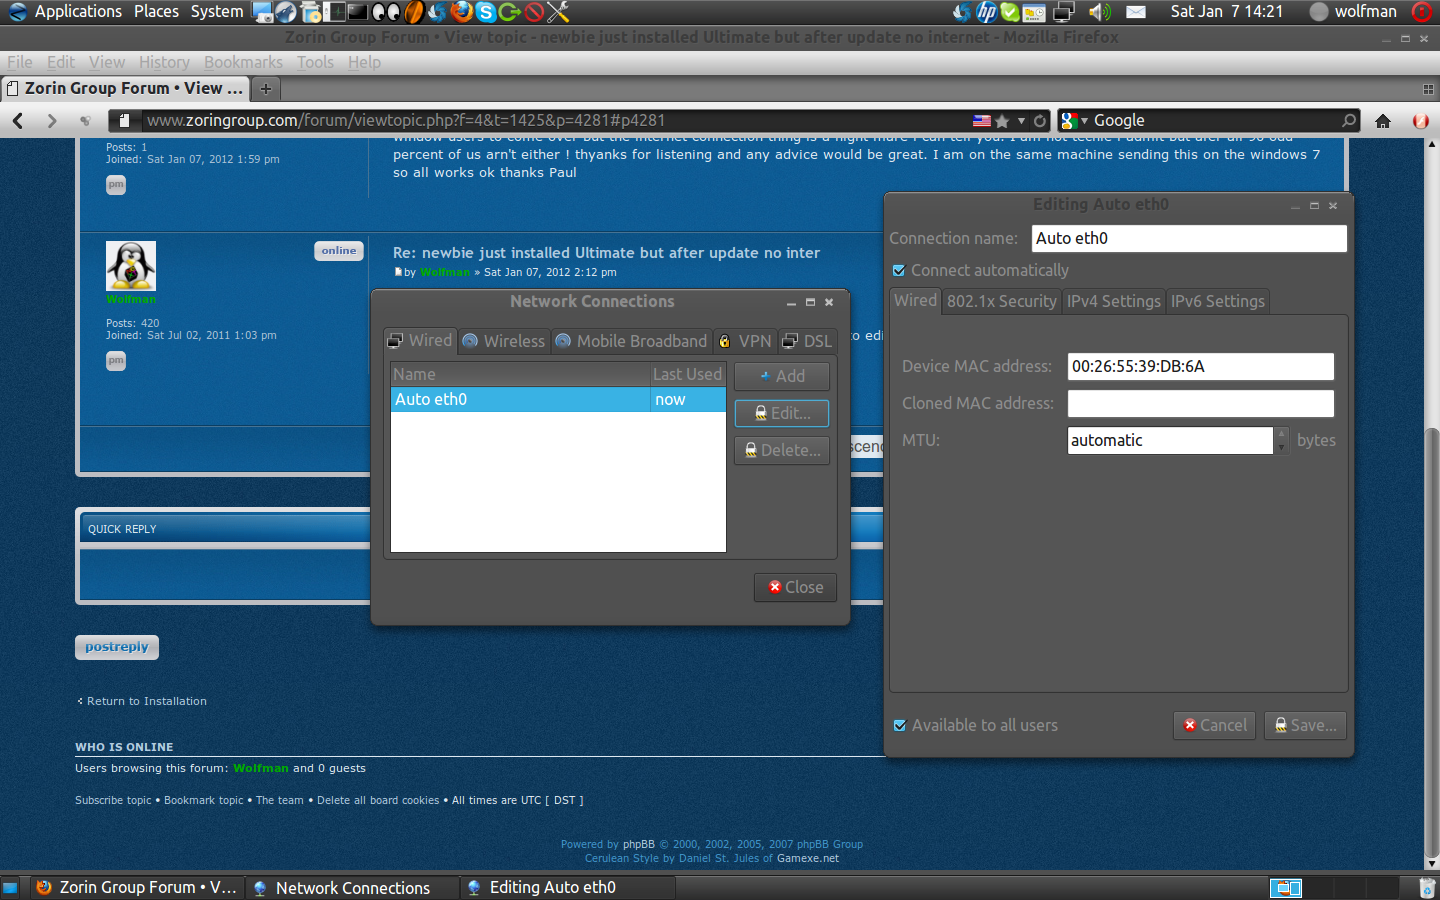Open the 802.1x Security tab
Image resolution: width=1440 pixels, height=900 pixels.
pyautogui.click(x=1001, y=301)
